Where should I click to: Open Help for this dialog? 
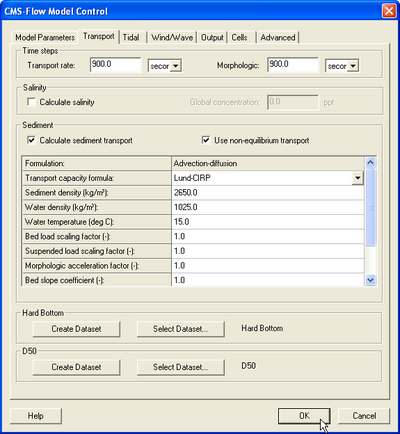pos(36,416)
